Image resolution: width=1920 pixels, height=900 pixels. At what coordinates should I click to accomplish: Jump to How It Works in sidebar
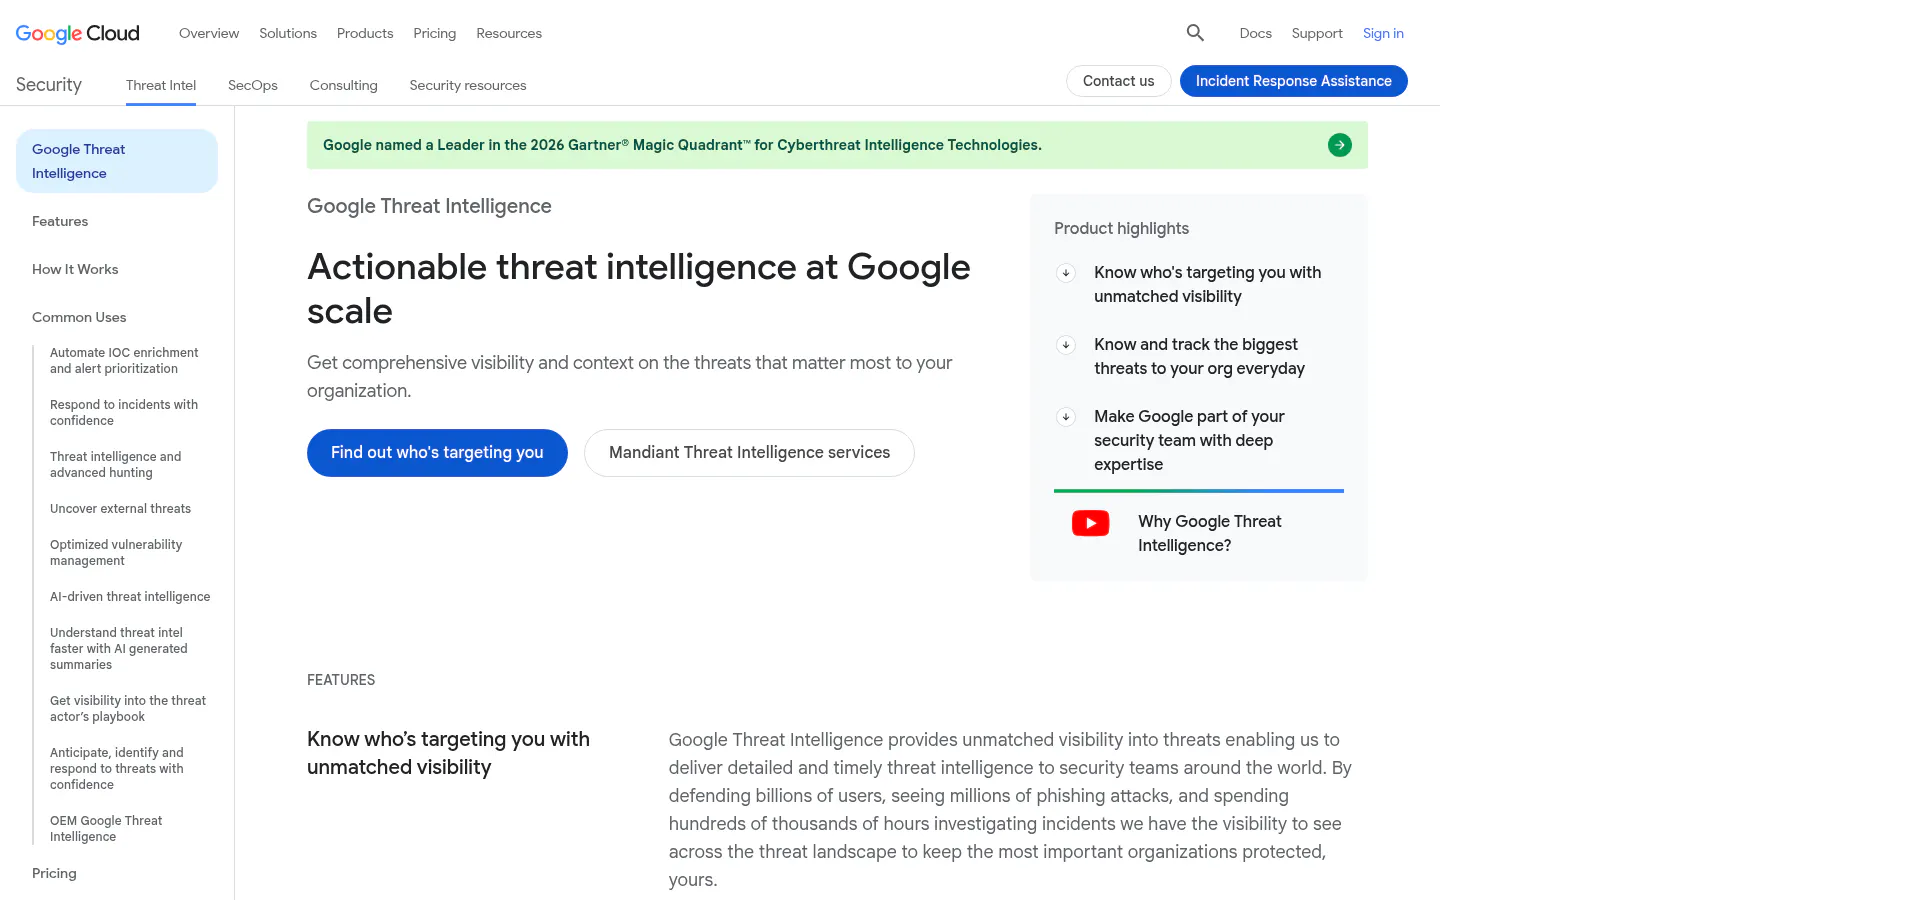pos(75,269)
